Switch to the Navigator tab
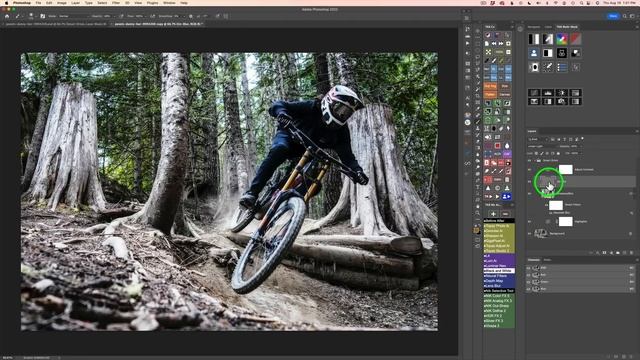The height and width of the screenshot is (360, 640). coord(533,27)
